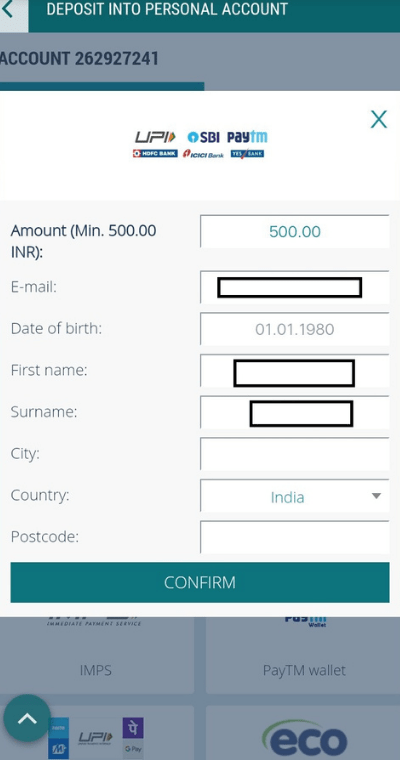This screenshot has width=400, height=760.
Task: Select the Date of birth field
Action: (295, 329)
